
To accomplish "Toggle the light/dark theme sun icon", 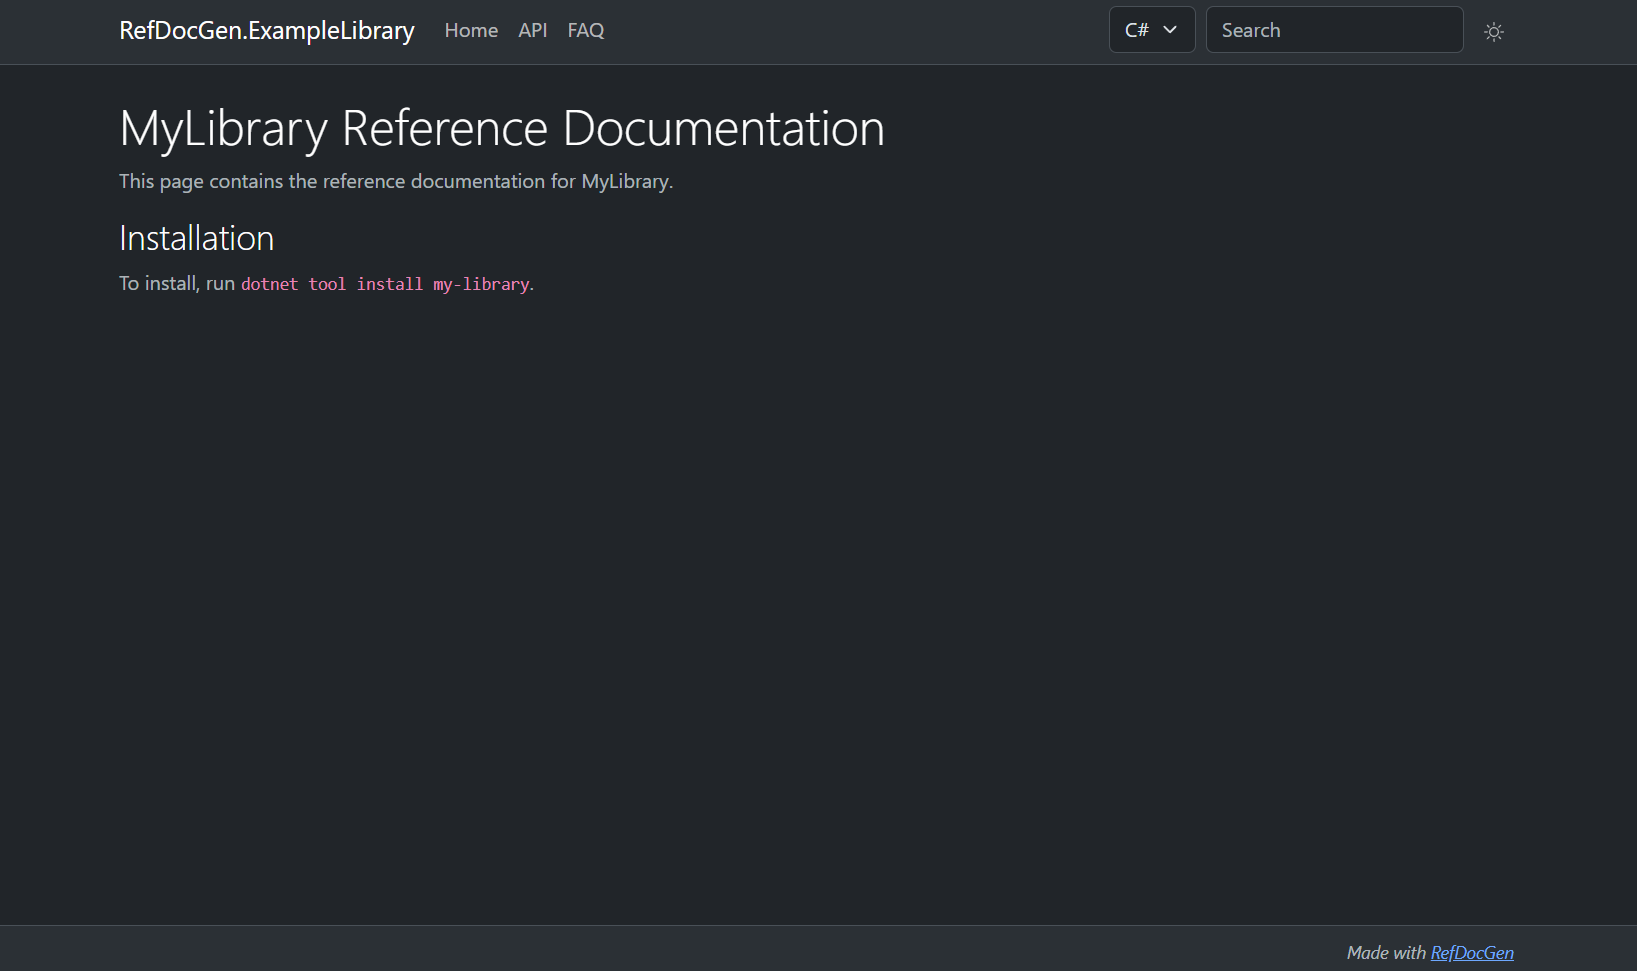I will coord(1493,32).
